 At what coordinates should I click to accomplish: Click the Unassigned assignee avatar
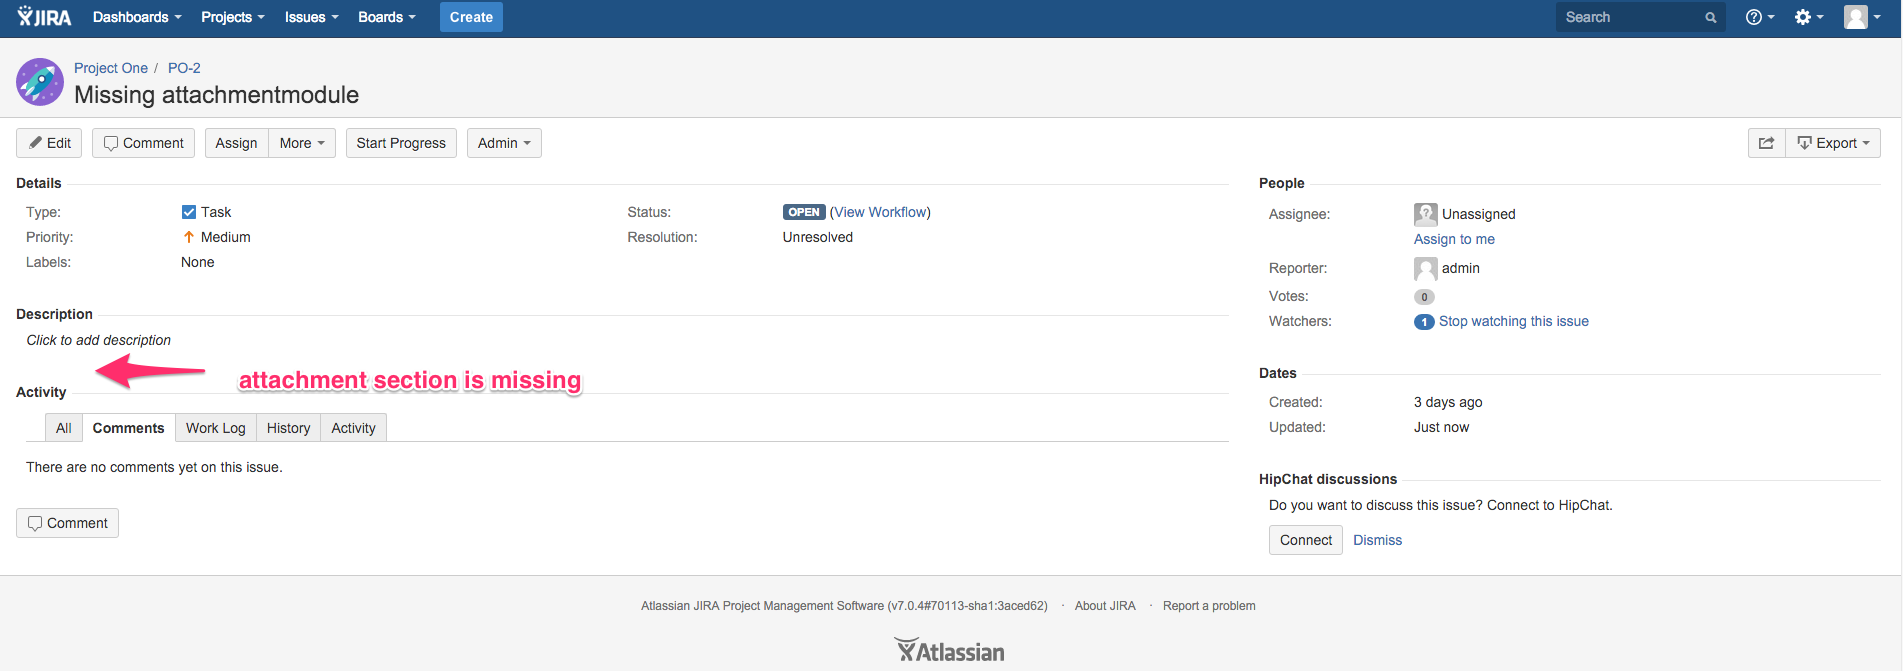pyautogui.click(x=1426, y=214)
